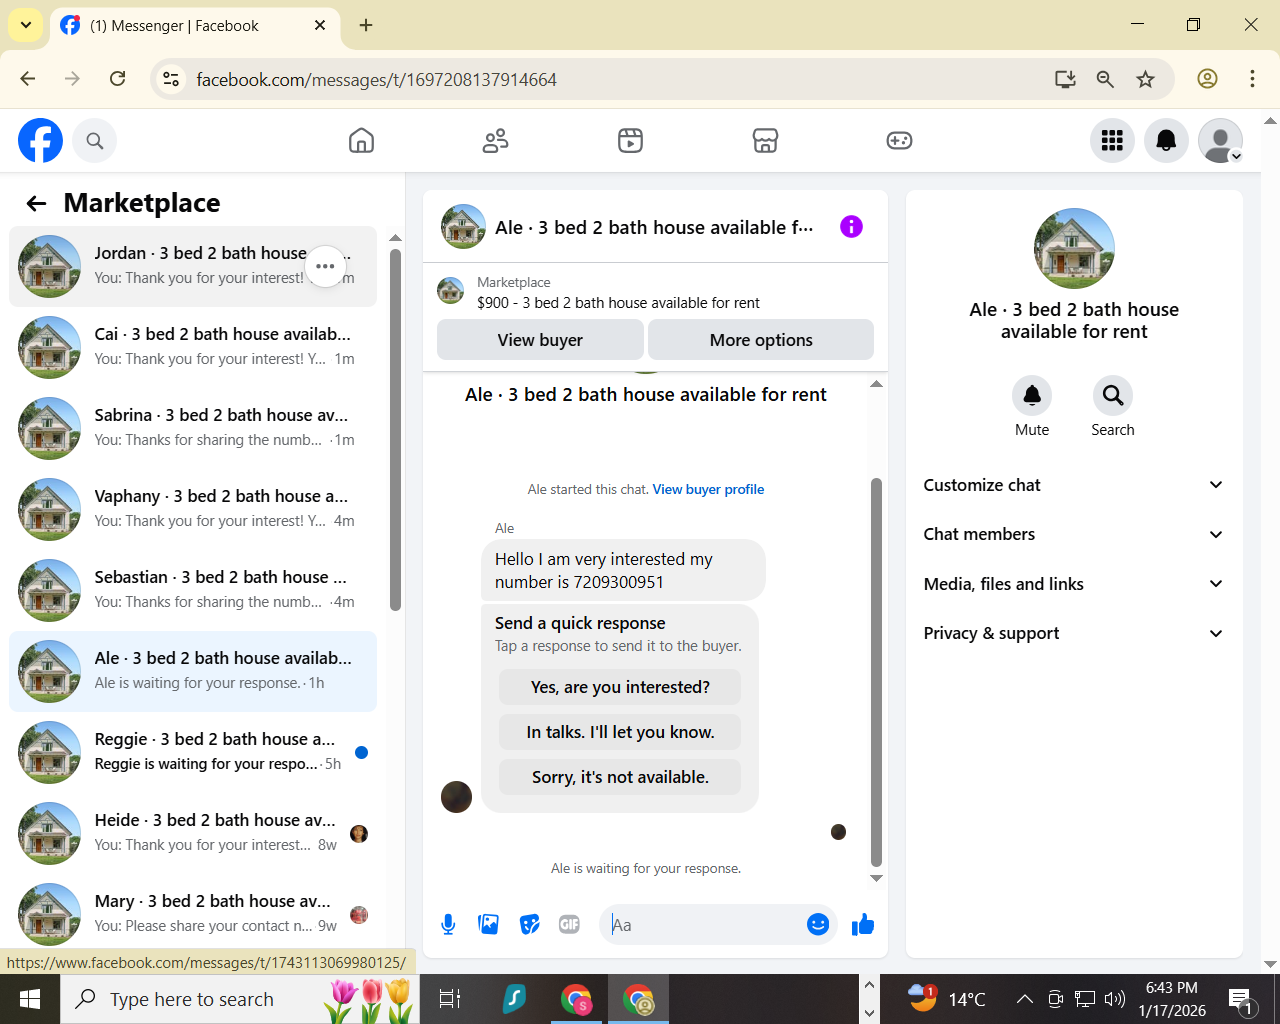Open Facebook search magnifier

point(95,141)
